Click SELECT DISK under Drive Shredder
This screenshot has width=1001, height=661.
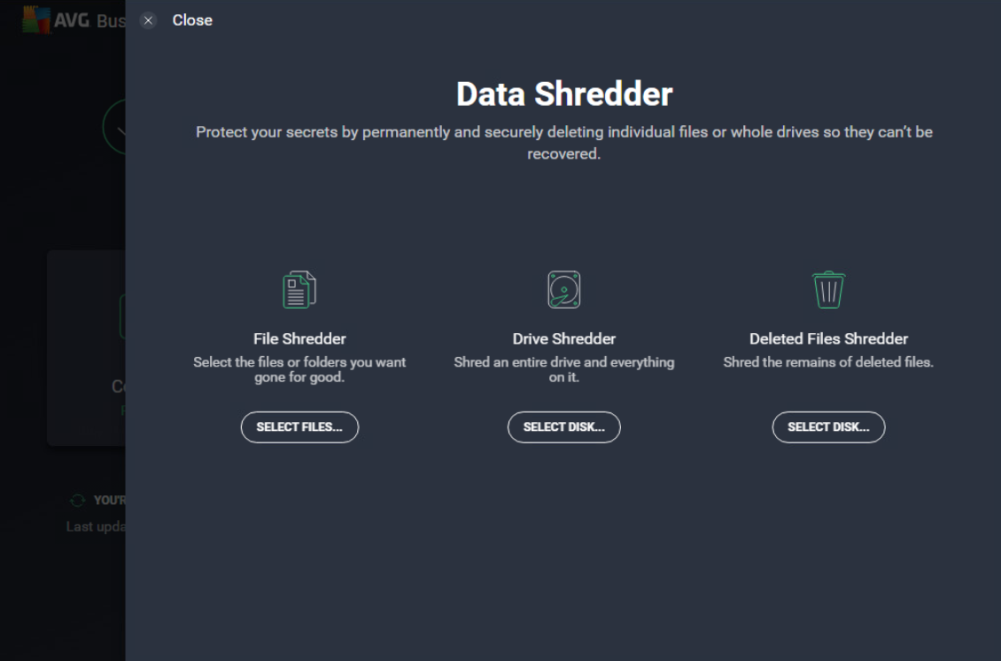(x=563, y=427)
